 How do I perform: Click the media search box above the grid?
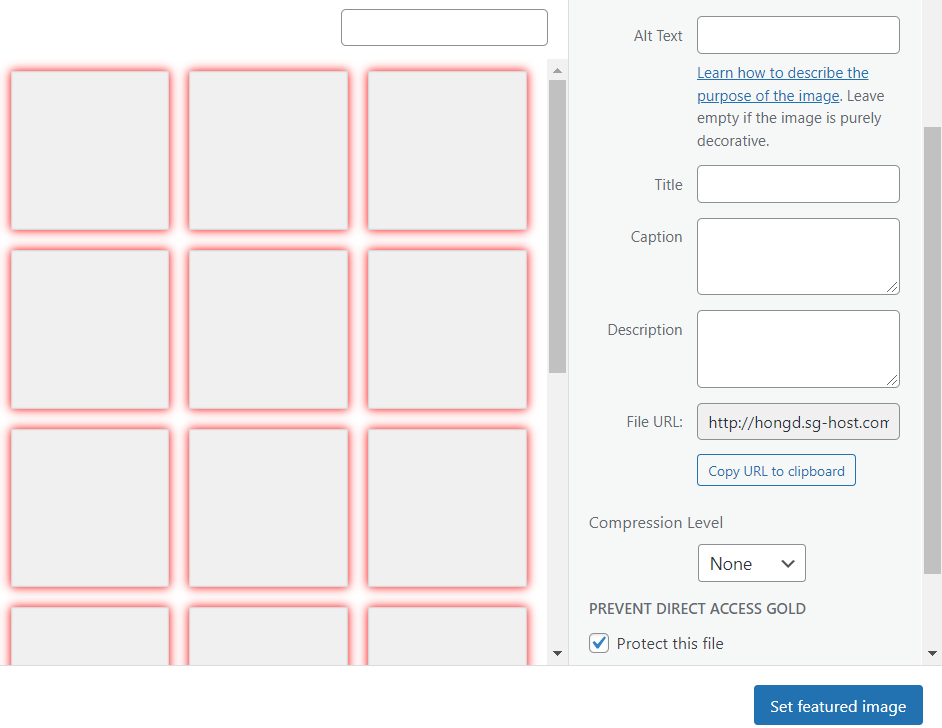[x=444, y=28]
